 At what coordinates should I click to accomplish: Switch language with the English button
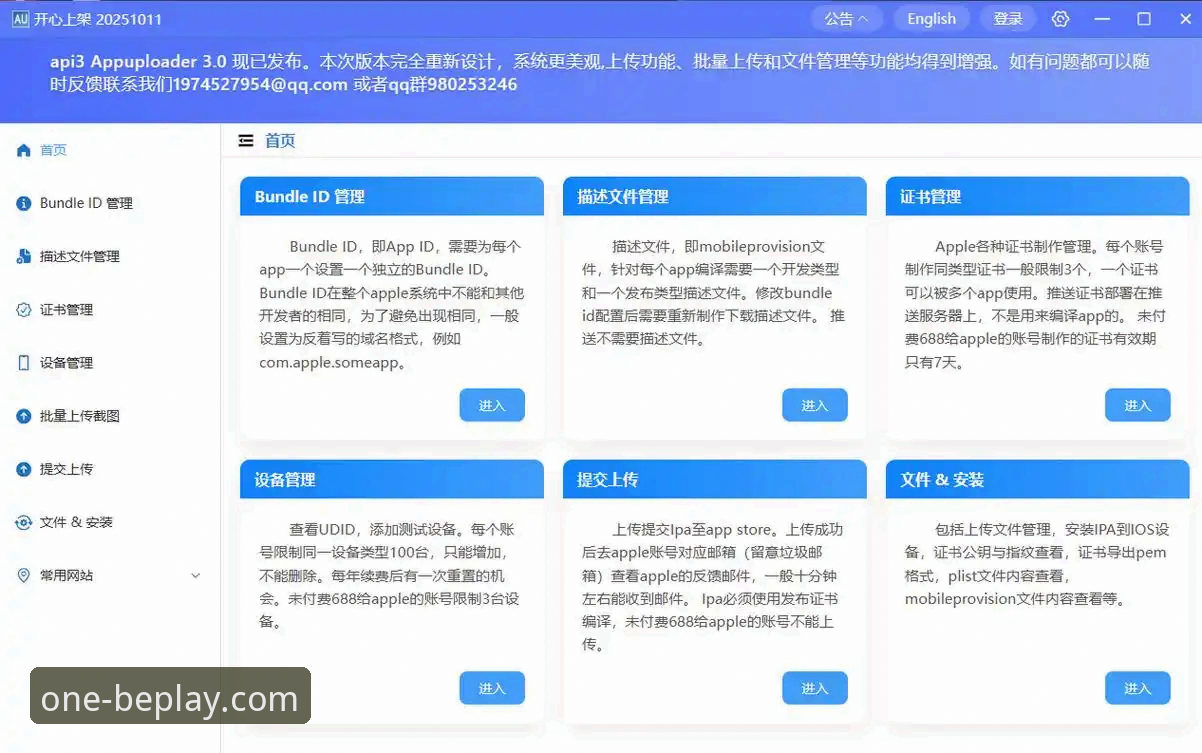tap(931, 18)
